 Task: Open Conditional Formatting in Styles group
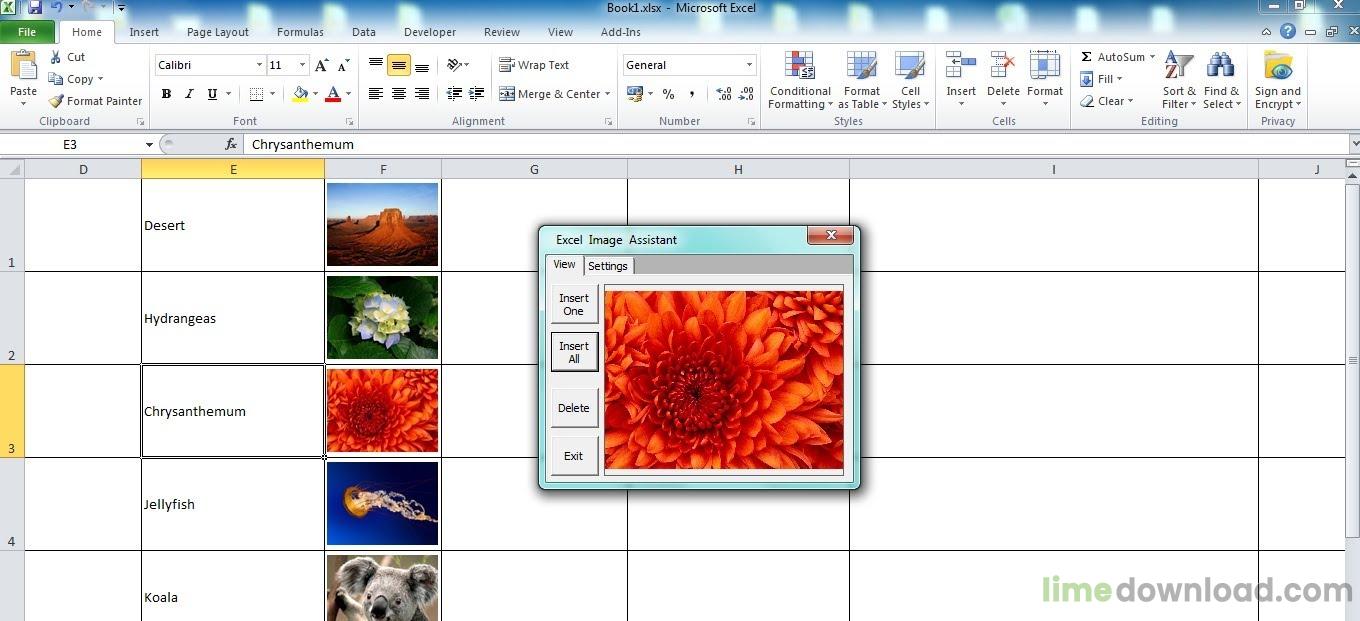click(800, 80)
